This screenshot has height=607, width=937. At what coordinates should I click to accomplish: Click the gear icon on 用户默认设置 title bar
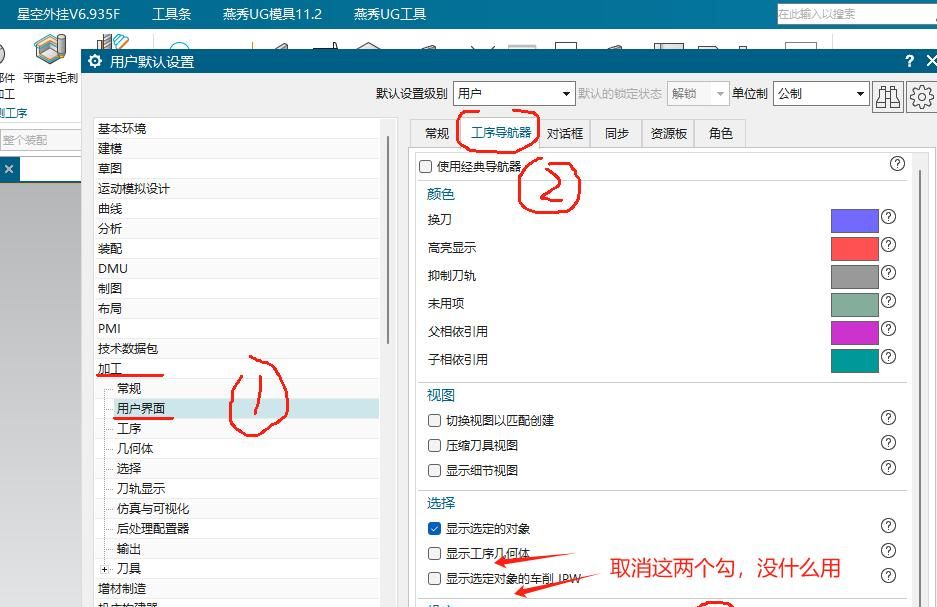click(x=94, y=60)
